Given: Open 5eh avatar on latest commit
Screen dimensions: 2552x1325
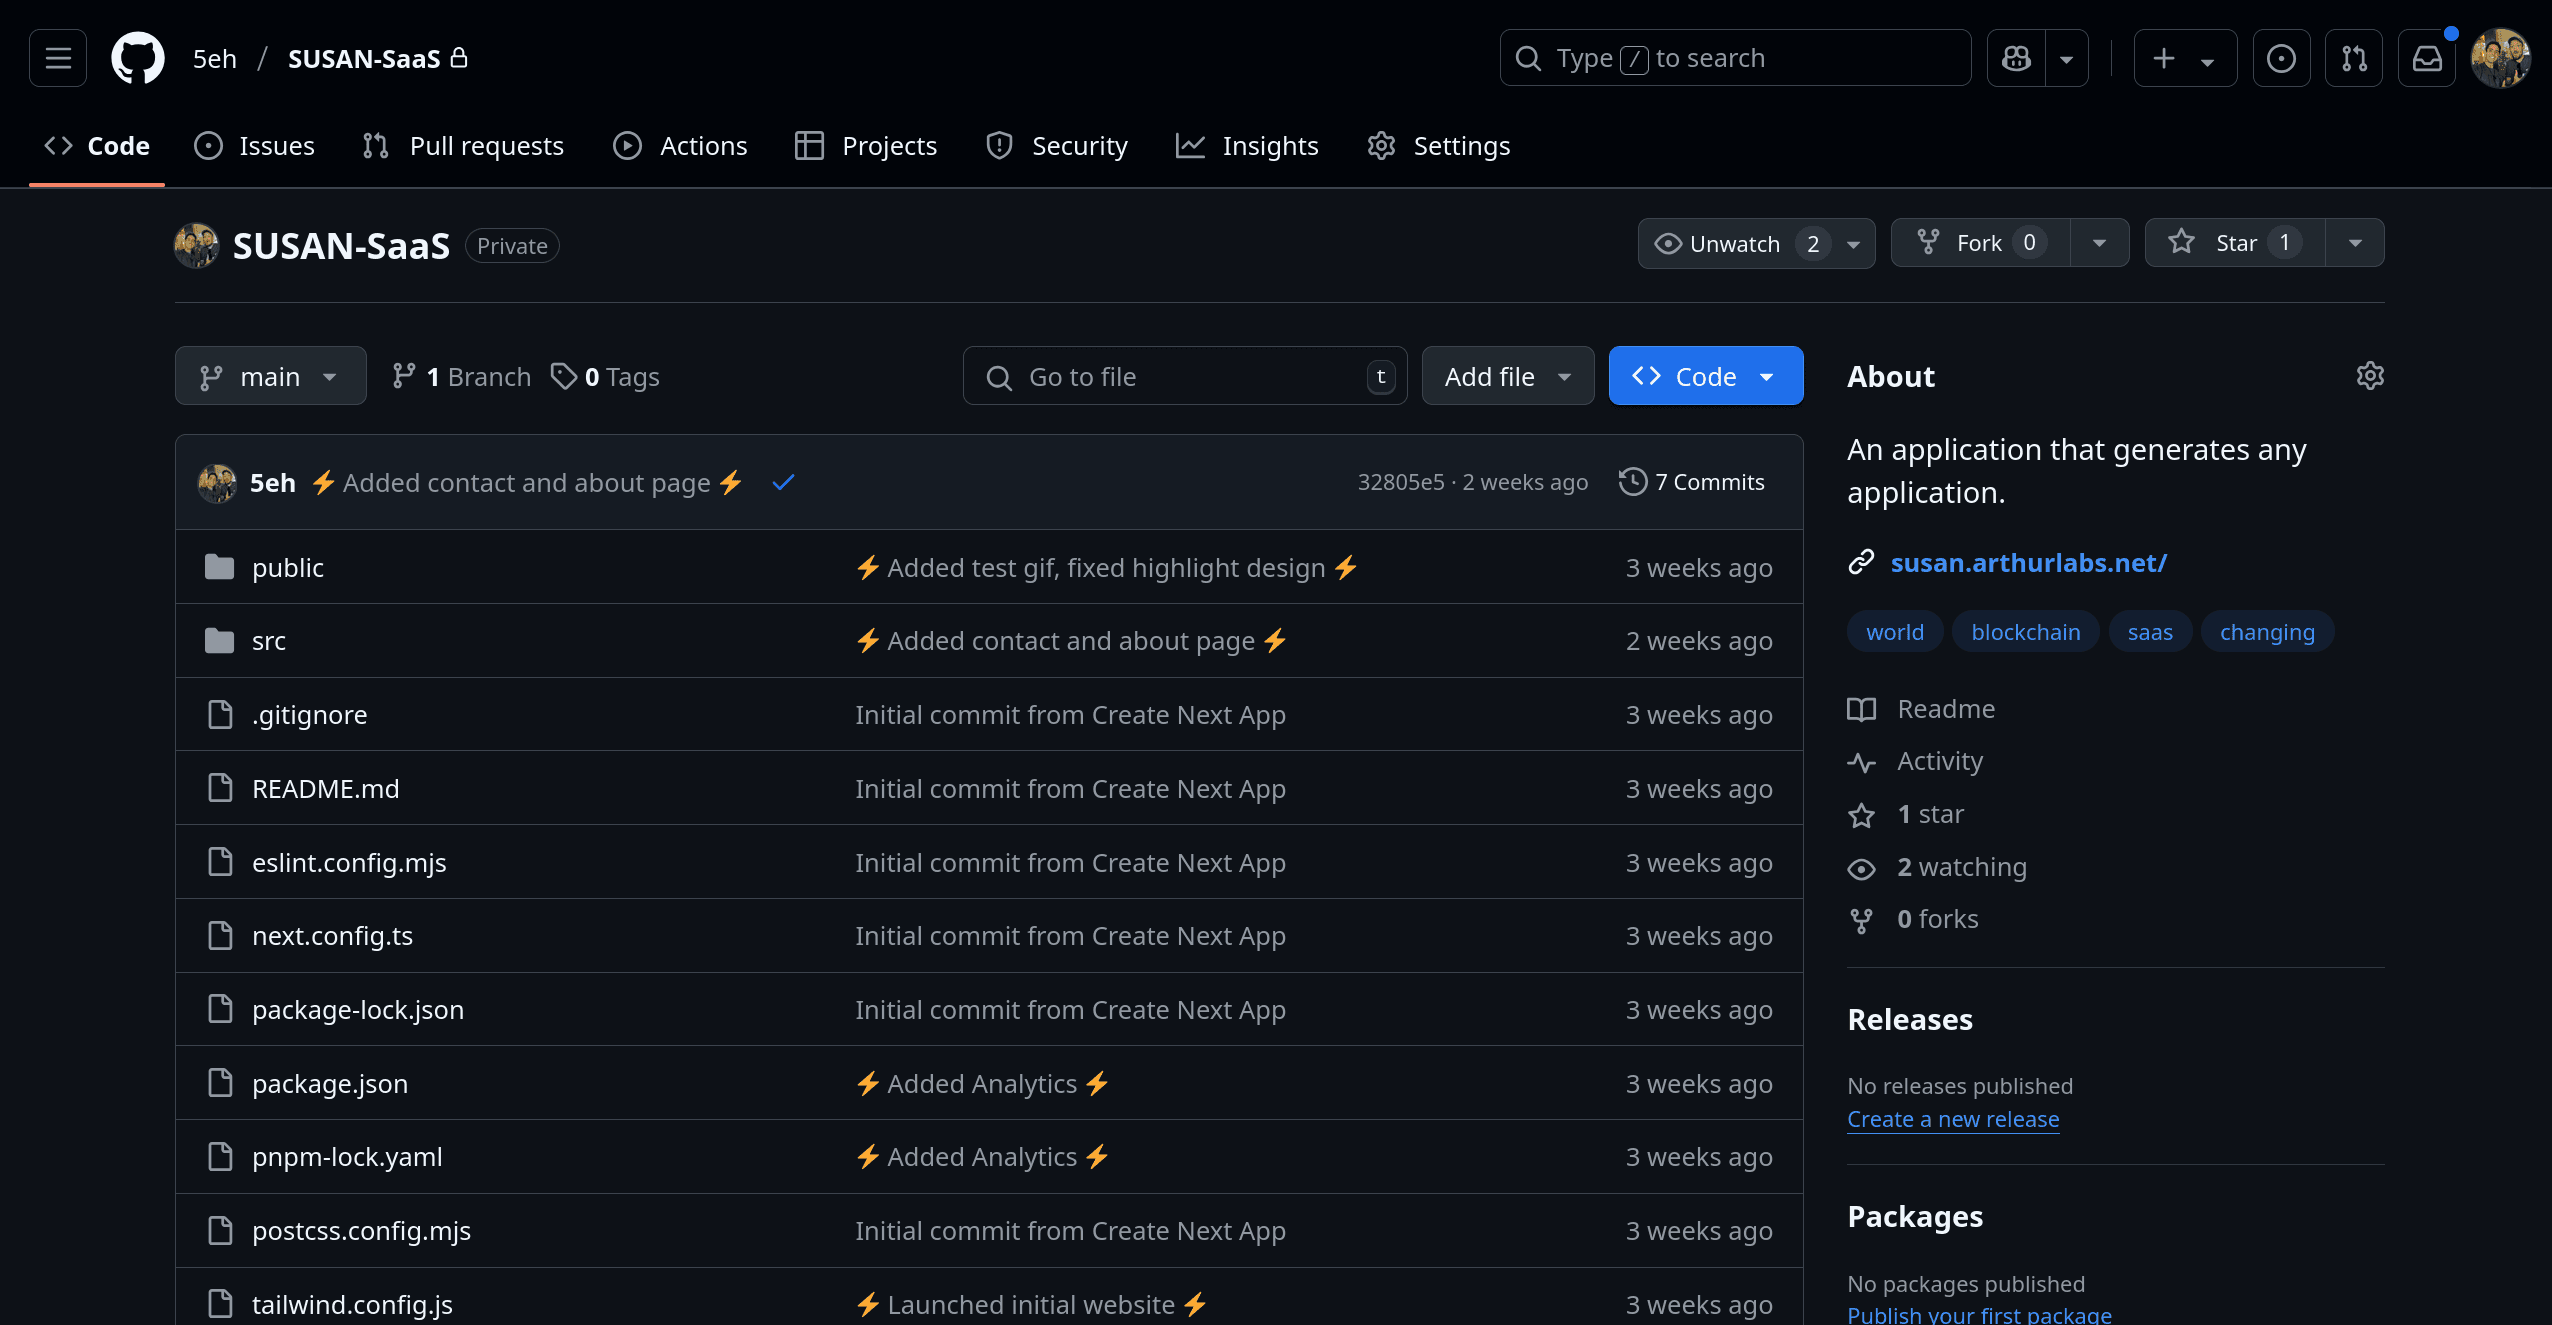Looking at the screenshot, I should 217,483.
